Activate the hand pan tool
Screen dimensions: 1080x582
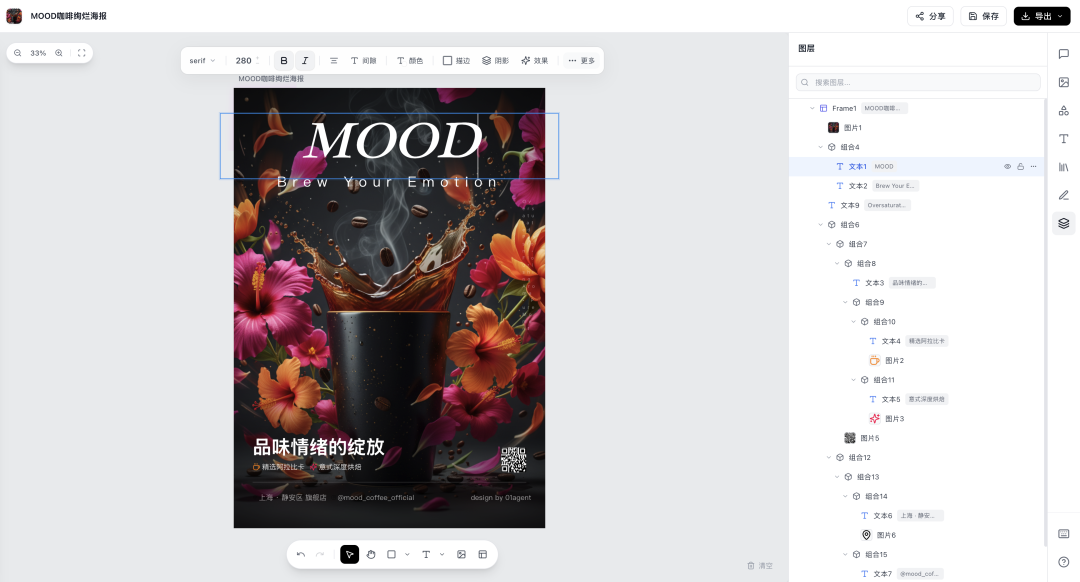pyautogui.click(x=371, y=554)
